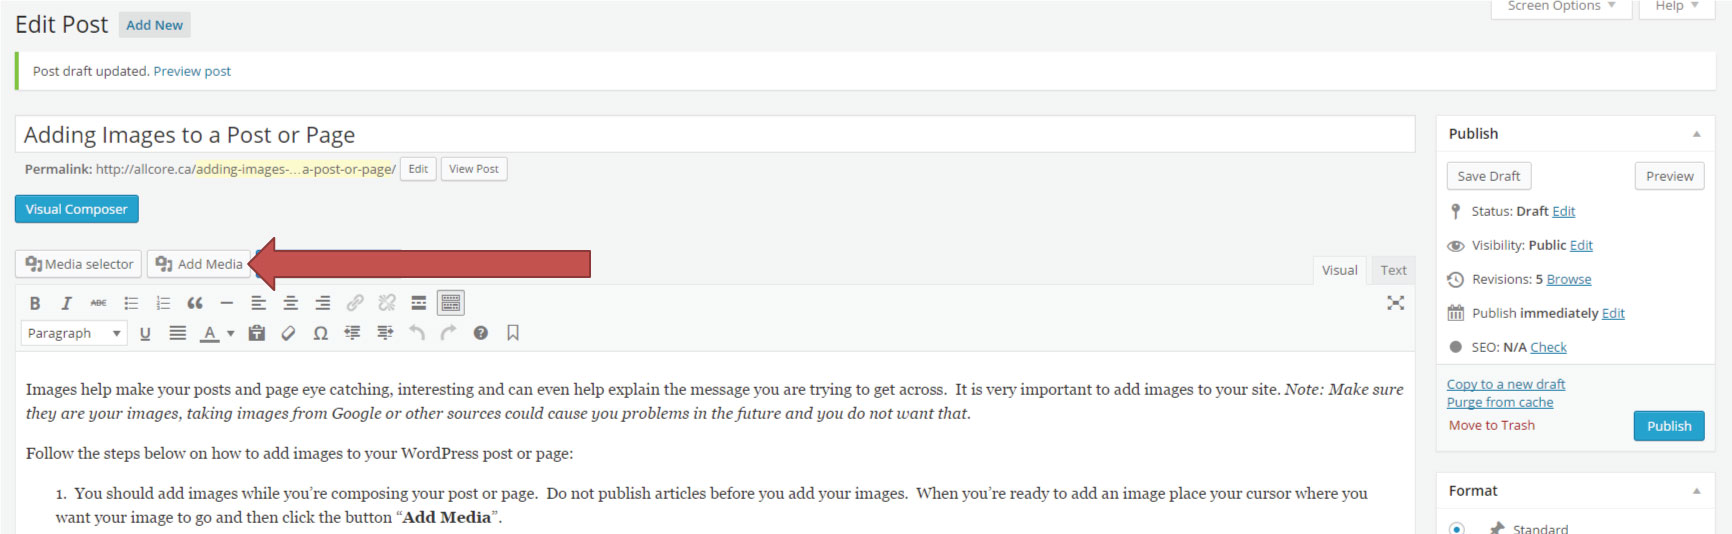1732x534 pixels.
Task: Open the text color picker arrow
Action: pos(231,333)
